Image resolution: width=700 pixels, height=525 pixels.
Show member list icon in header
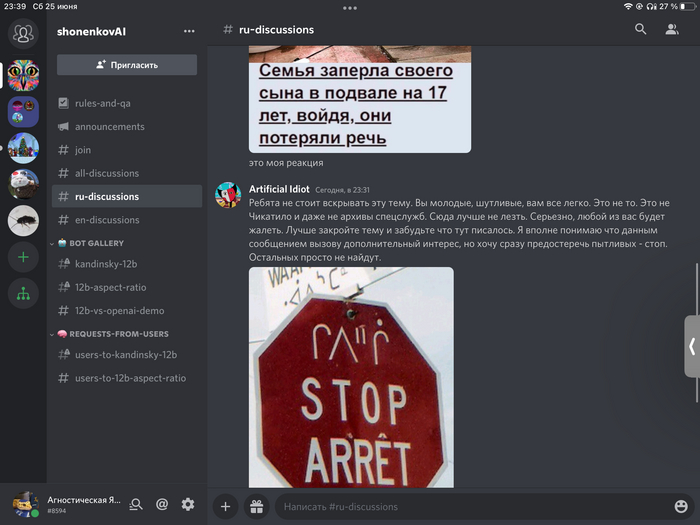(672, 30)
